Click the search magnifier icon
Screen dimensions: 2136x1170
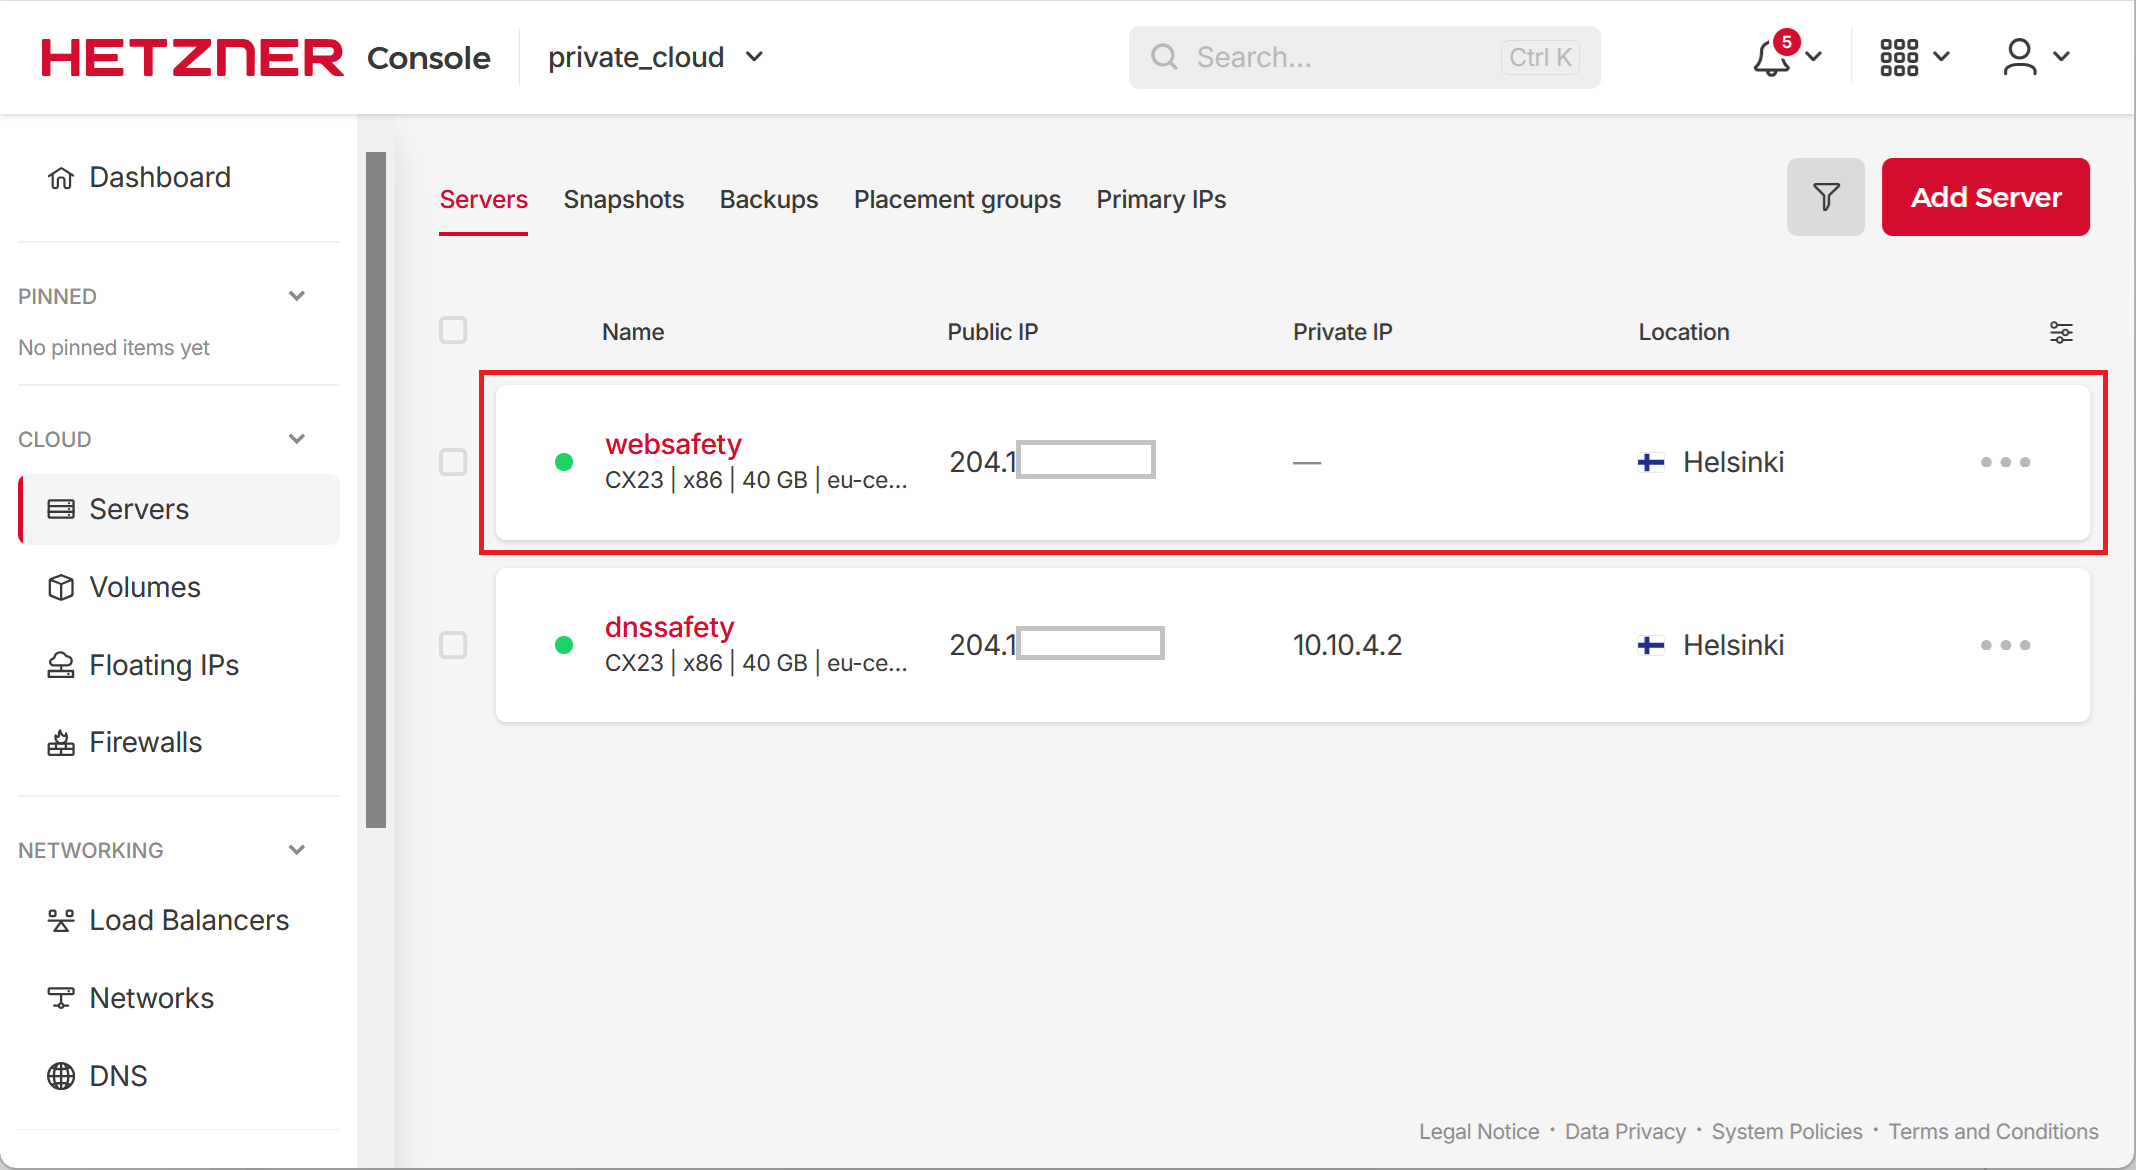[1164, 57]
